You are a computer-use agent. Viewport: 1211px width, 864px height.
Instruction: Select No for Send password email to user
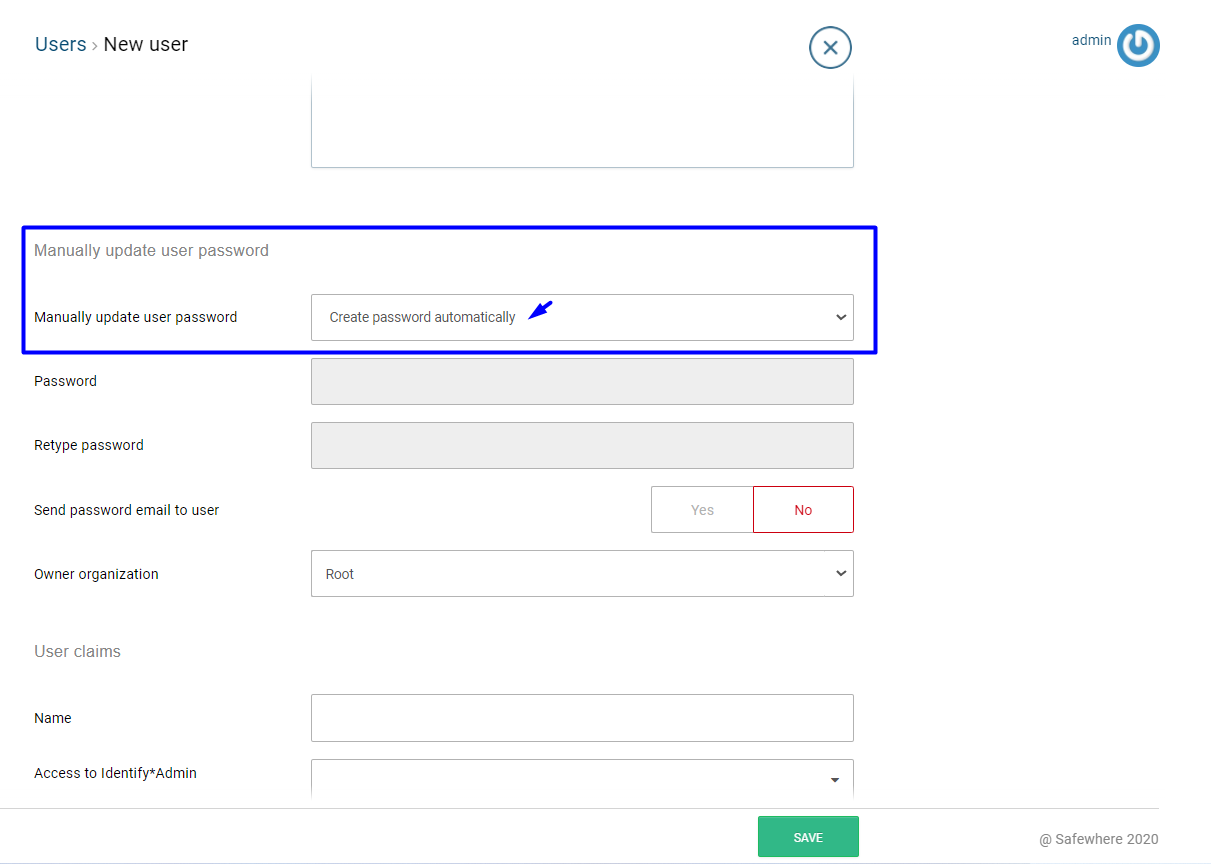click(803, 510)
